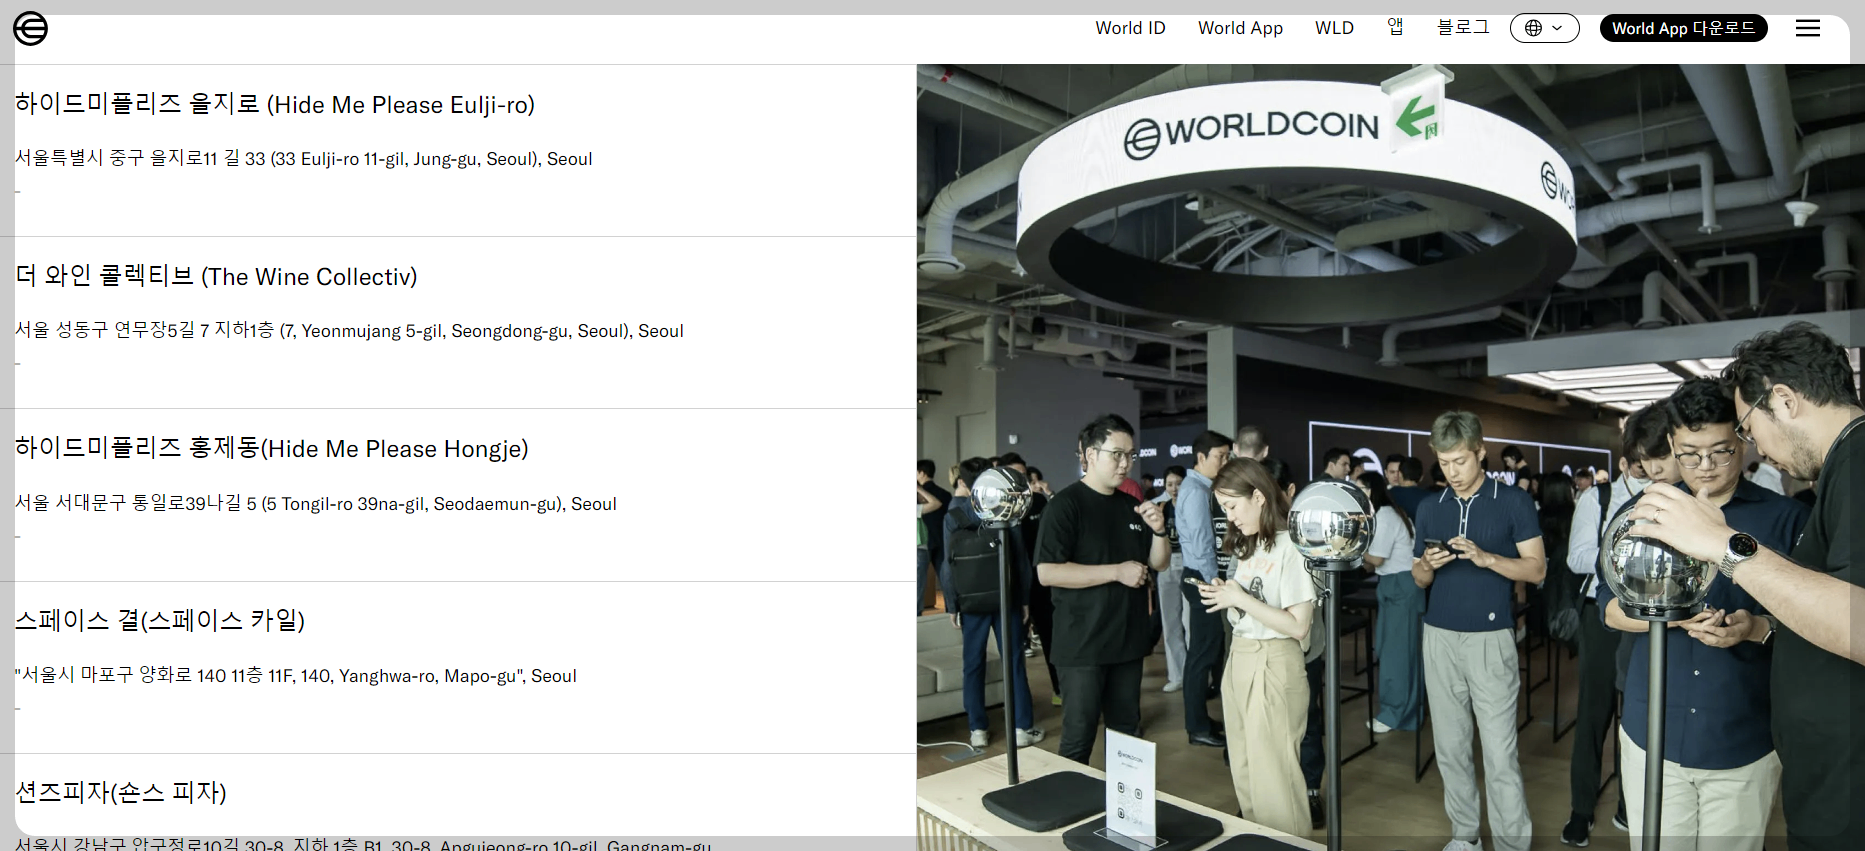
Task: Click the Eulji-ro 11-gil address text
Action: click(304, 159)
